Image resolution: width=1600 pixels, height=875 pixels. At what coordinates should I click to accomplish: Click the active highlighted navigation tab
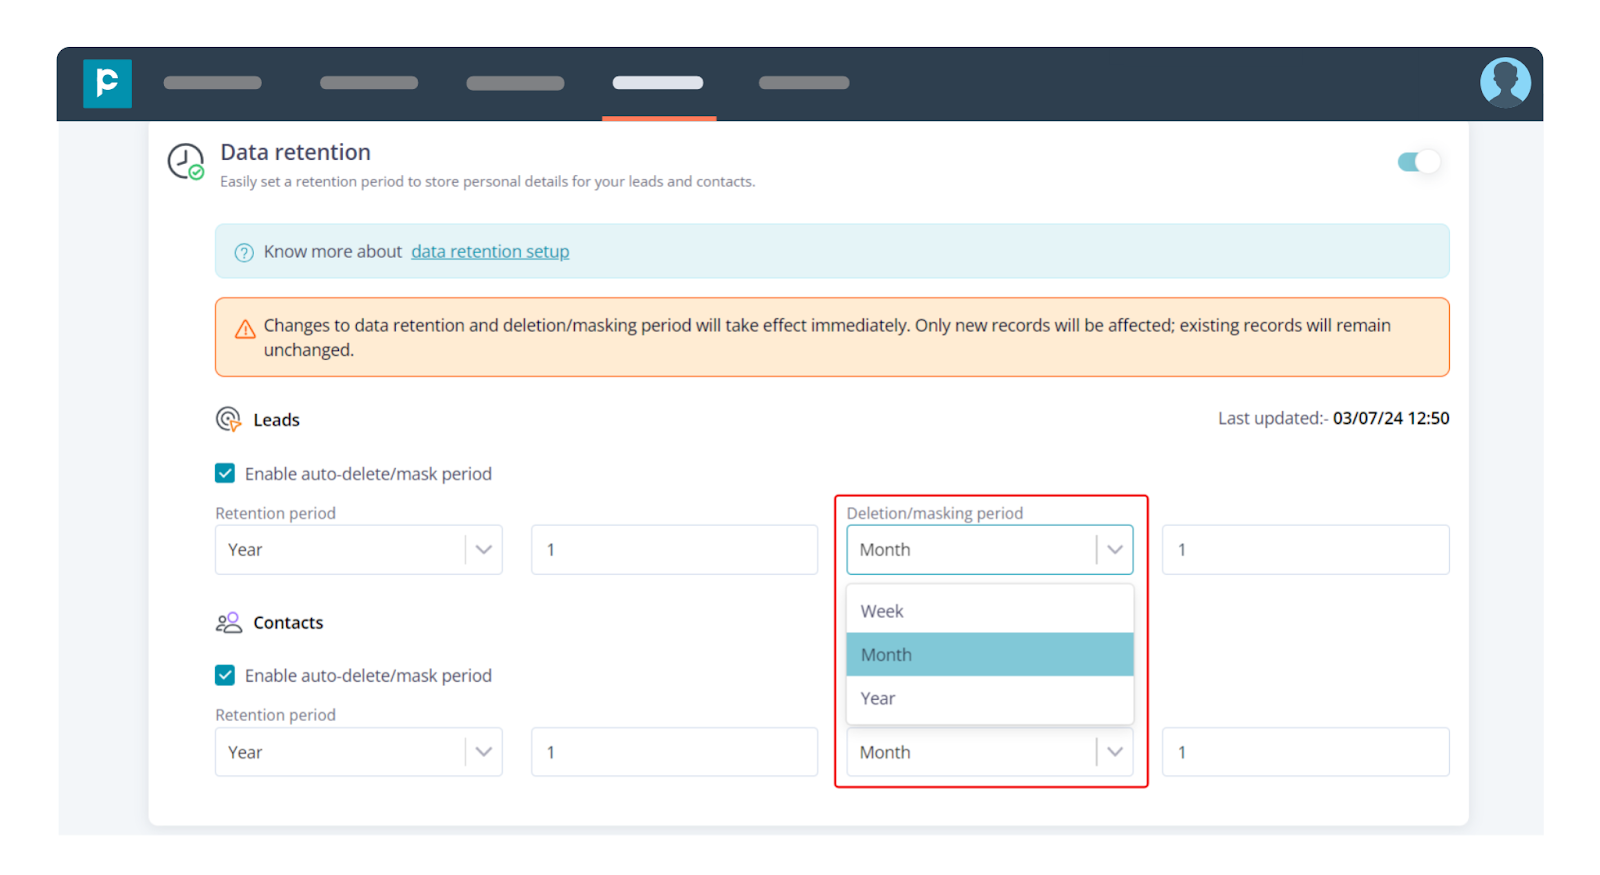click(658, 83)
